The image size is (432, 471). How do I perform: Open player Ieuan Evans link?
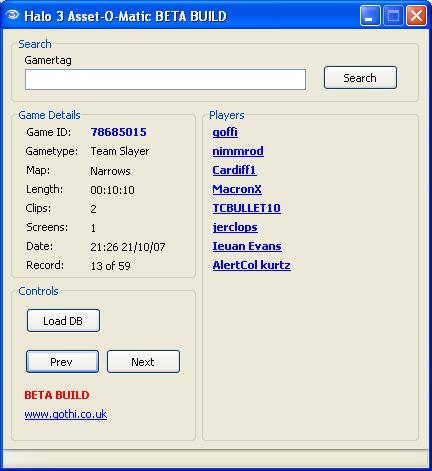247,246
